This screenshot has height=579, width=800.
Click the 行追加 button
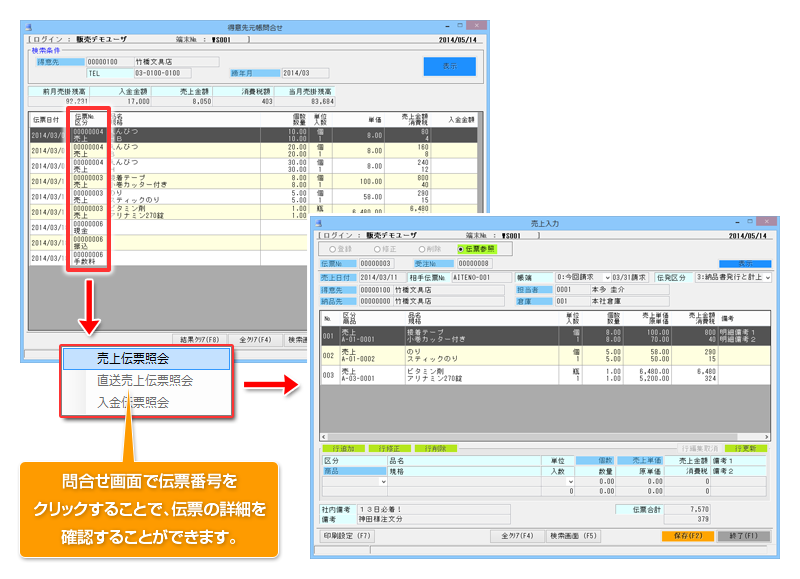(343, 448)
